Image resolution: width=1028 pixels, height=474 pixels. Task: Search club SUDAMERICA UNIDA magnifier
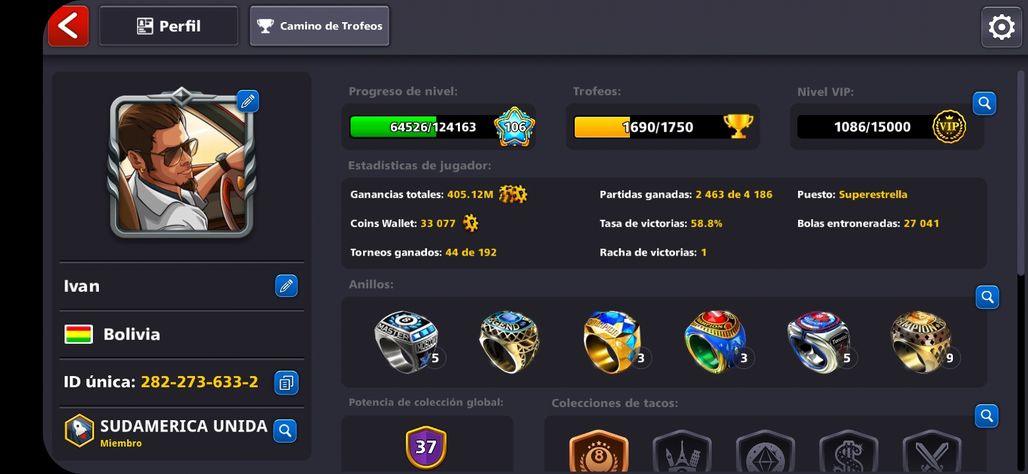point(285,431)
